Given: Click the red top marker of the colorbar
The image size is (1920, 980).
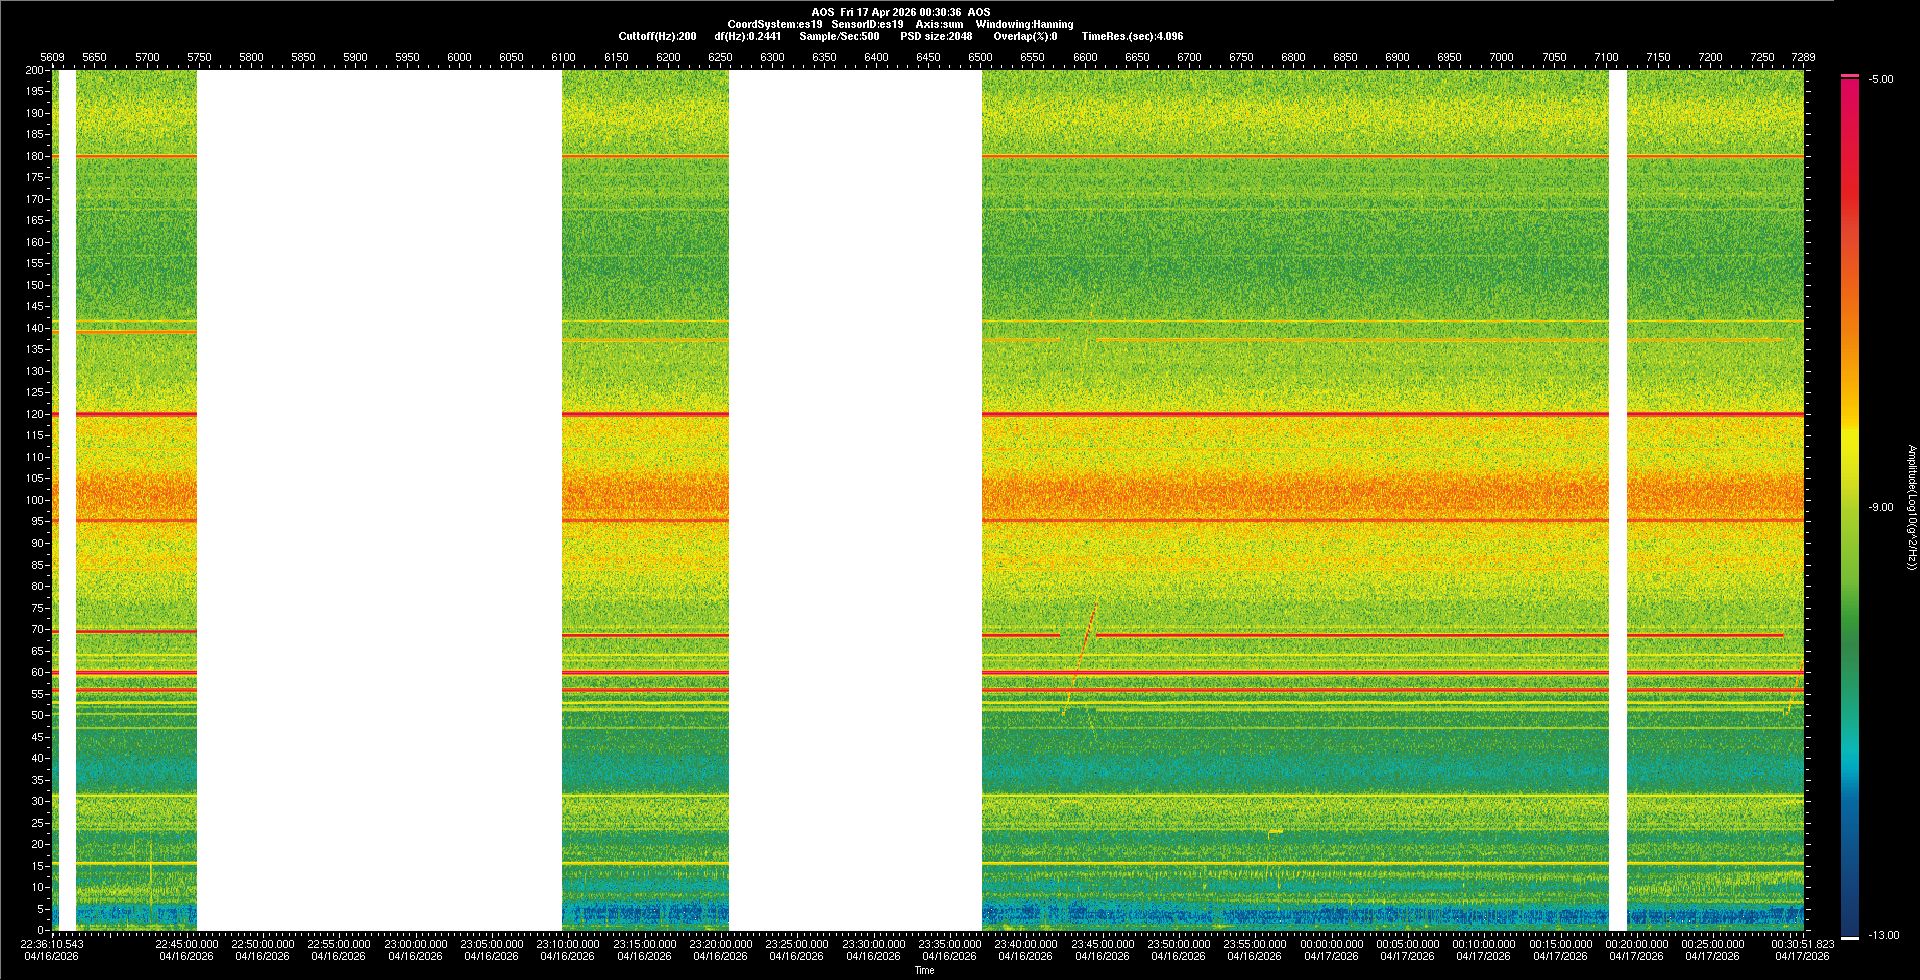Looking at the screenshot, I should (x=1850, y=76).
